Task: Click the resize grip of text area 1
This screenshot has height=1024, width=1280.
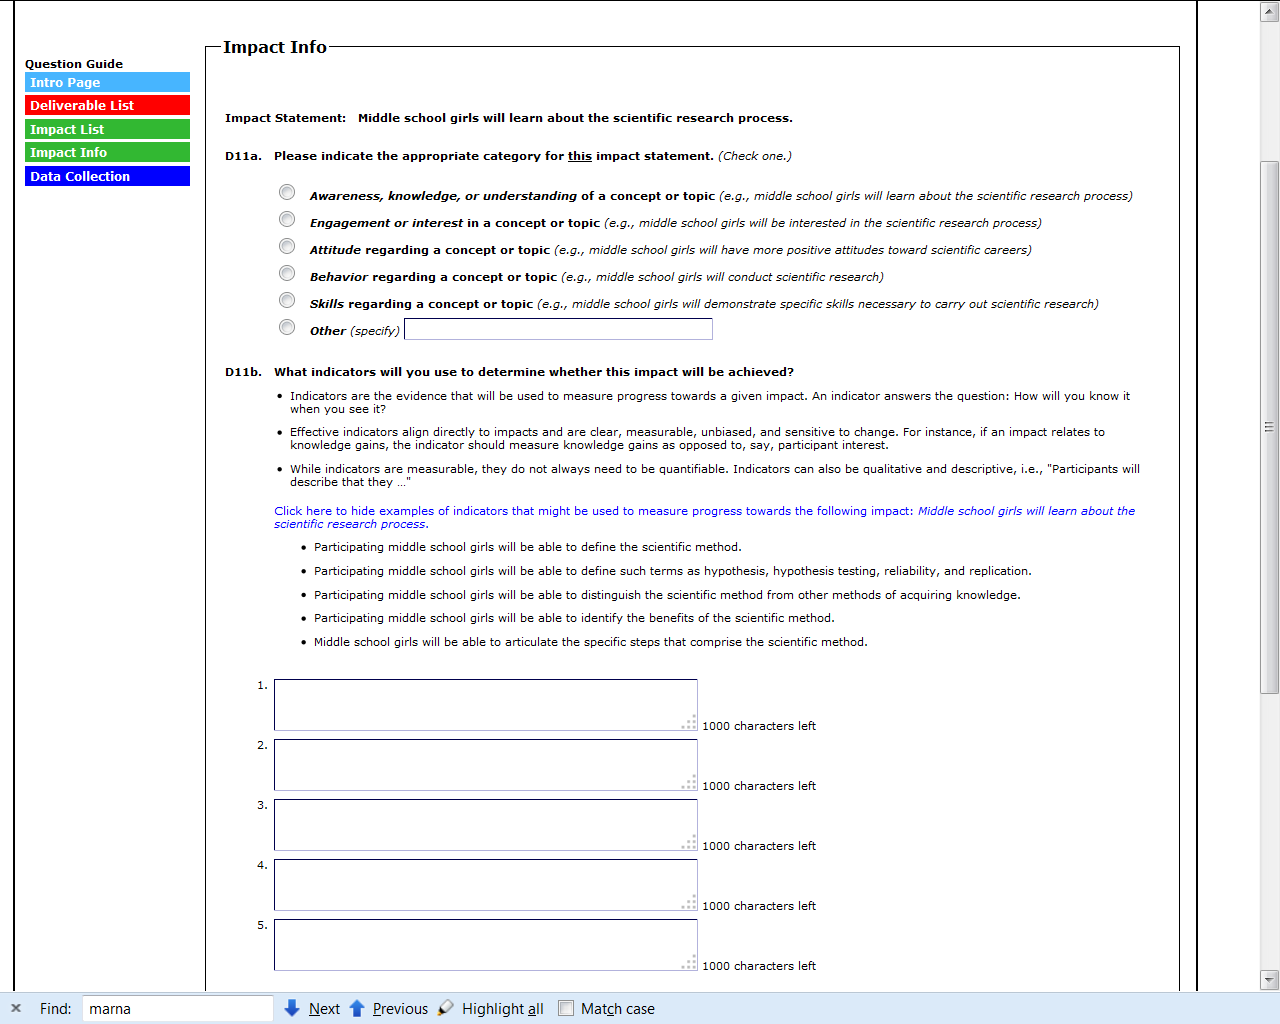Action: (x=689, y=722)
